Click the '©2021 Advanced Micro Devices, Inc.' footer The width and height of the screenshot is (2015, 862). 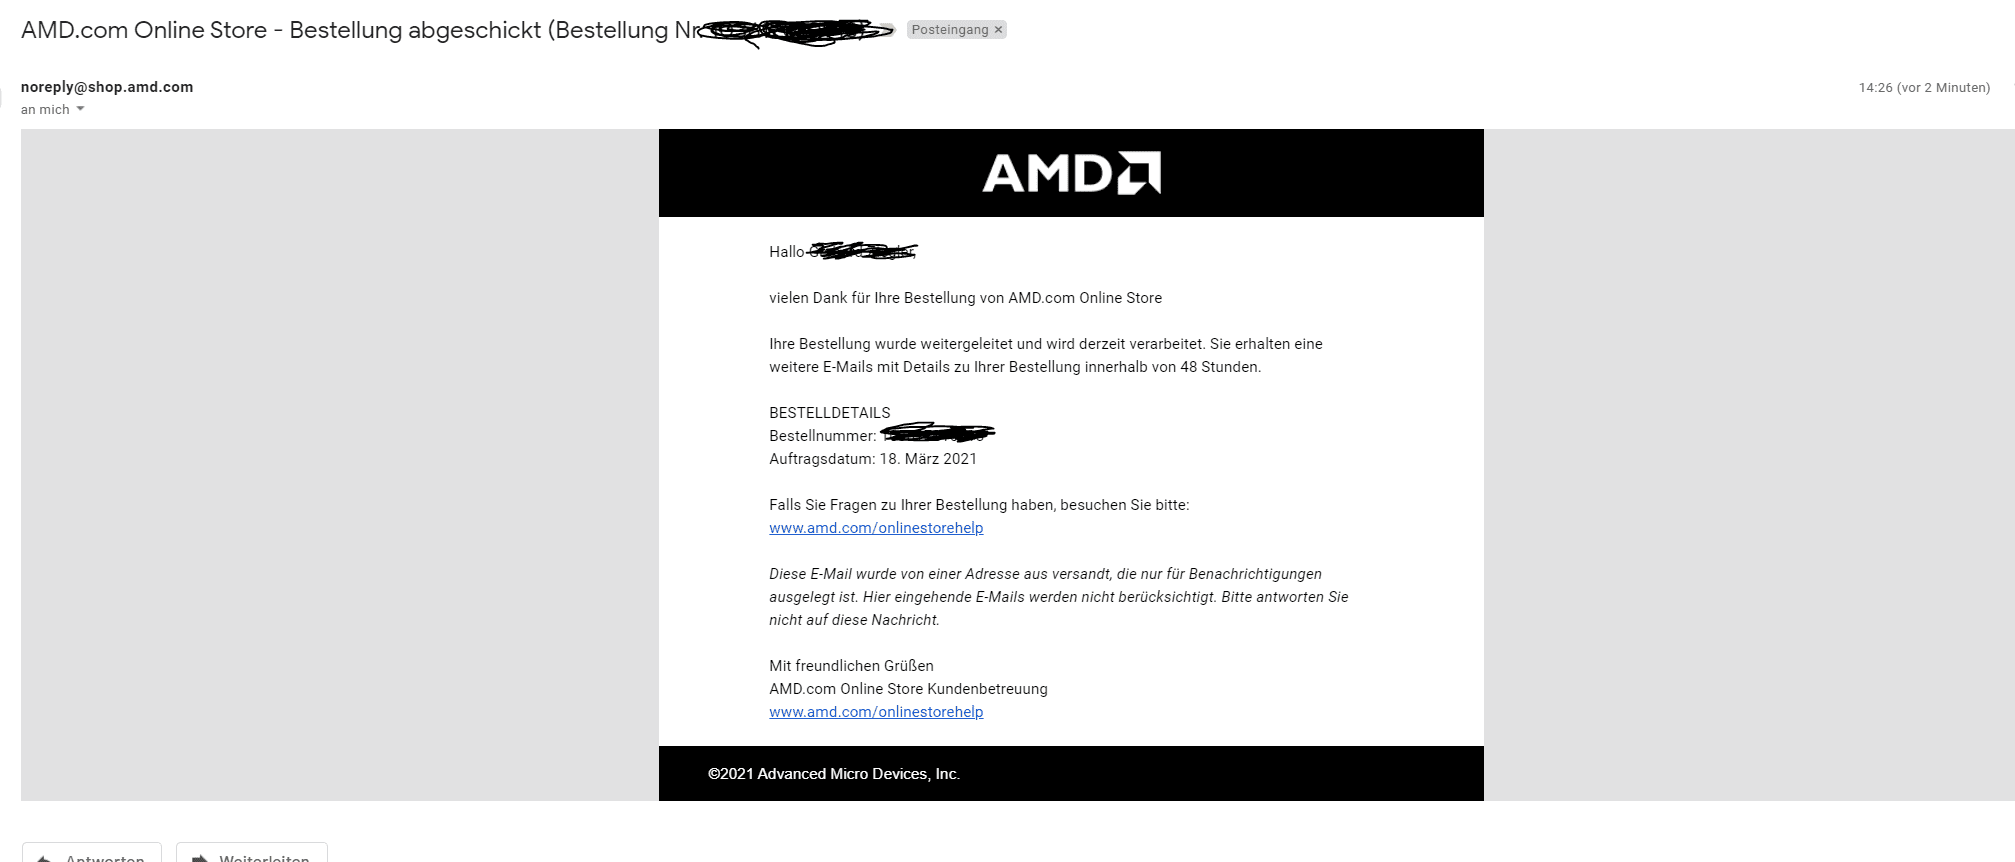(x=833, y=774)
